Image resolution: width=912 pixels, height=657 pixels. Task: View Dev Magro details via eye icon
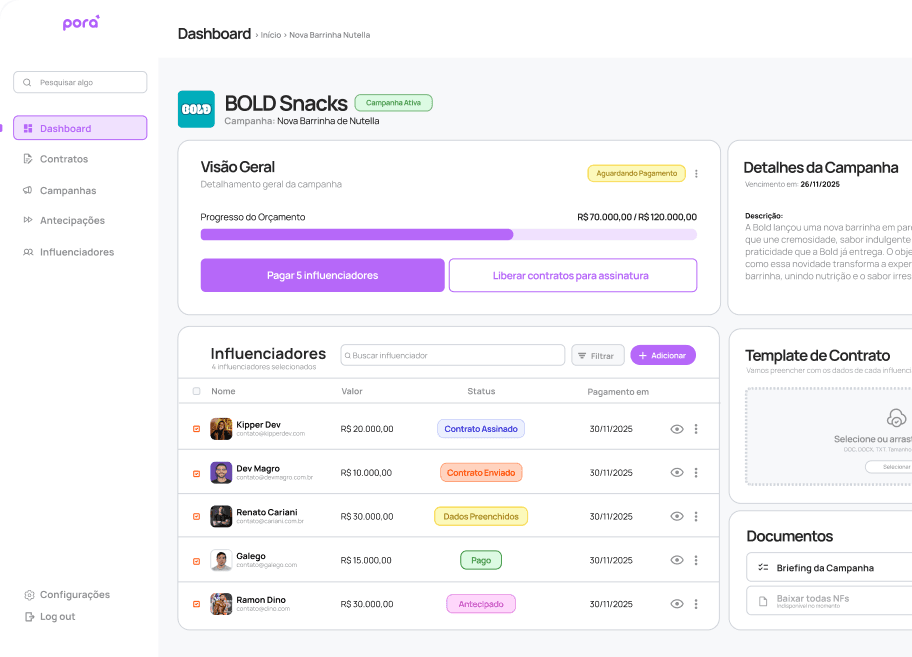point(676,473)
